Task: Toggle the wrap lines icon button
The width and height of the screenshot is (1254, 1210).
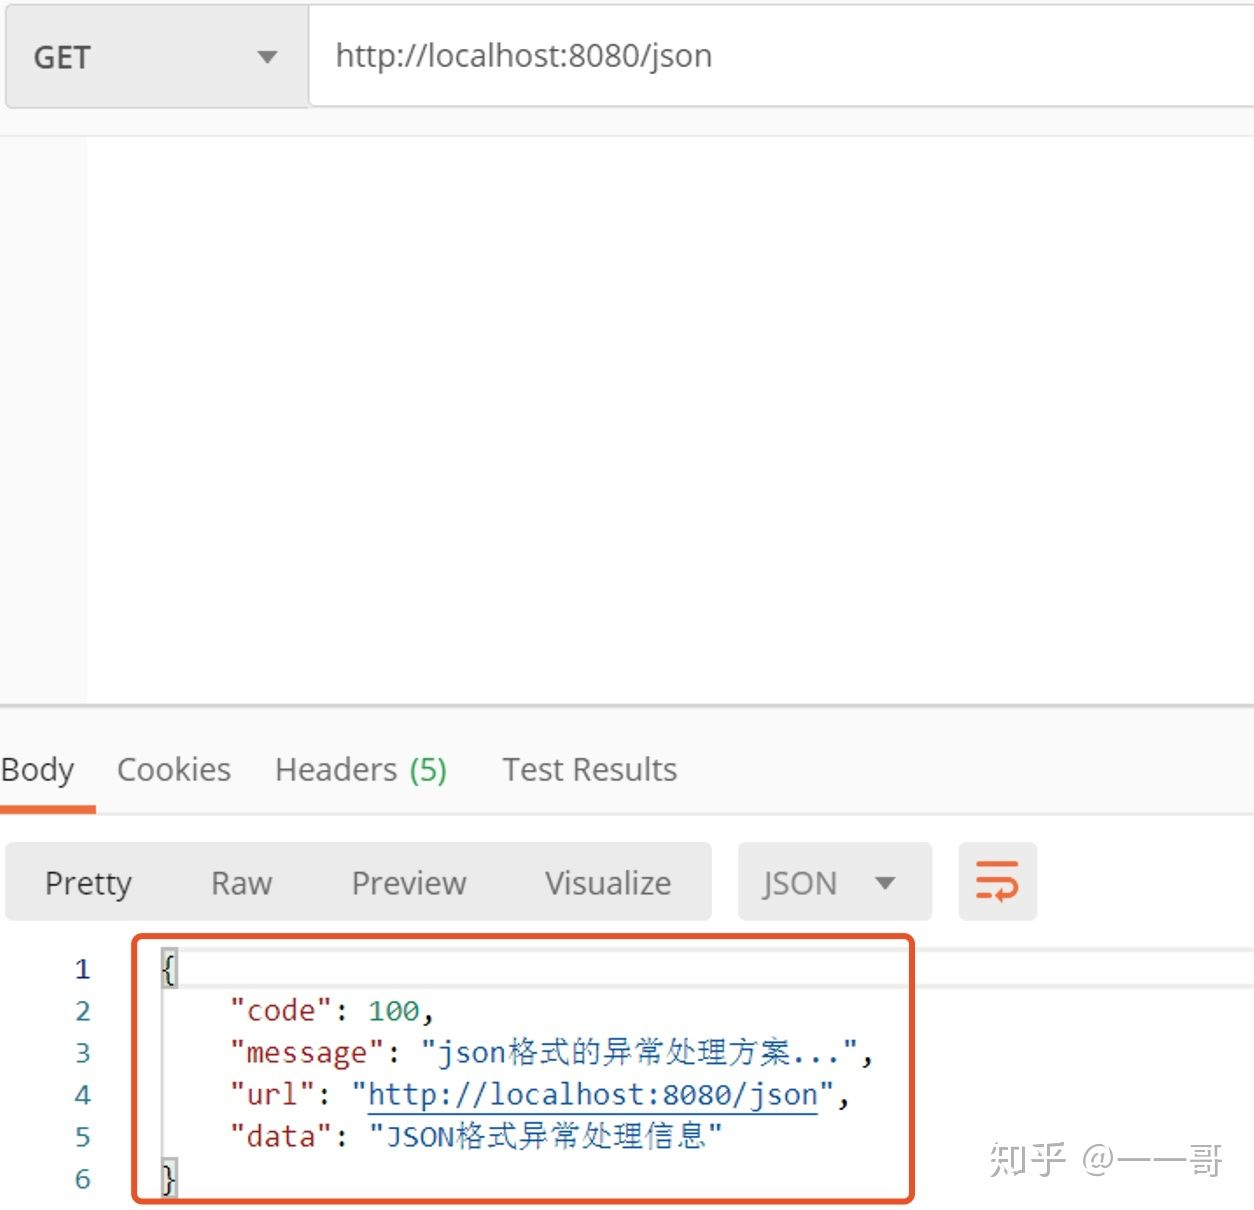Action: 997,881
